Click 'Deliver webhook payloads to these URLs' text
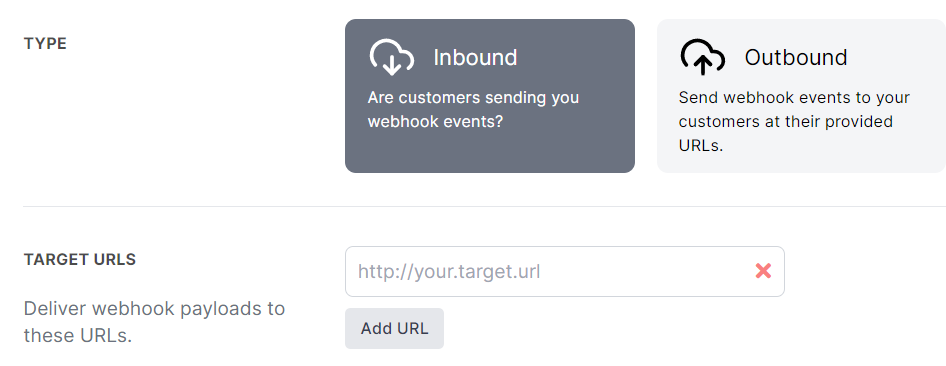The image size is (946, 366). click(x=154, y=322)
